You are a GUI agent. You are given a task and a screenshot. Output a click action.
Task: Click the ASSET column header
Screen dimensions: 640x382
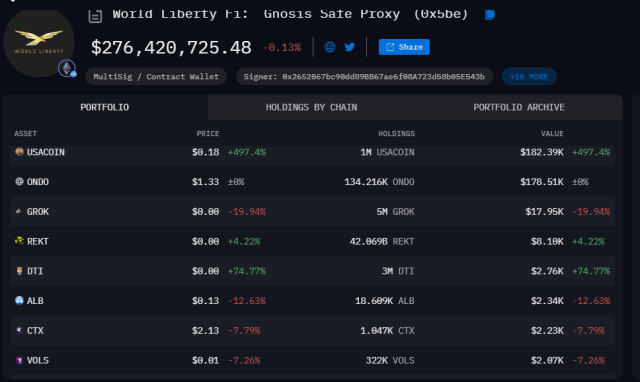26,133
